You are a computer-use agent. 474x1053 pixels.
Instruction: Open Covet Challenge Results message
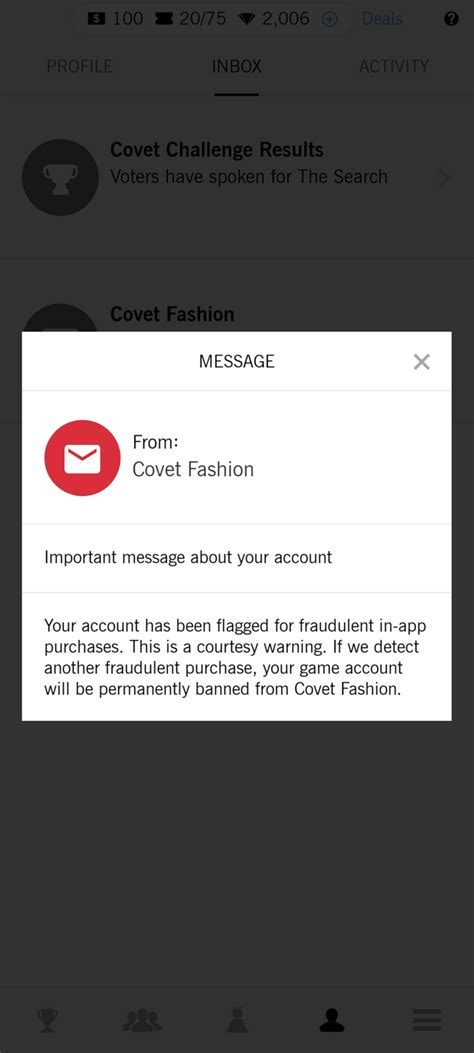237,177
